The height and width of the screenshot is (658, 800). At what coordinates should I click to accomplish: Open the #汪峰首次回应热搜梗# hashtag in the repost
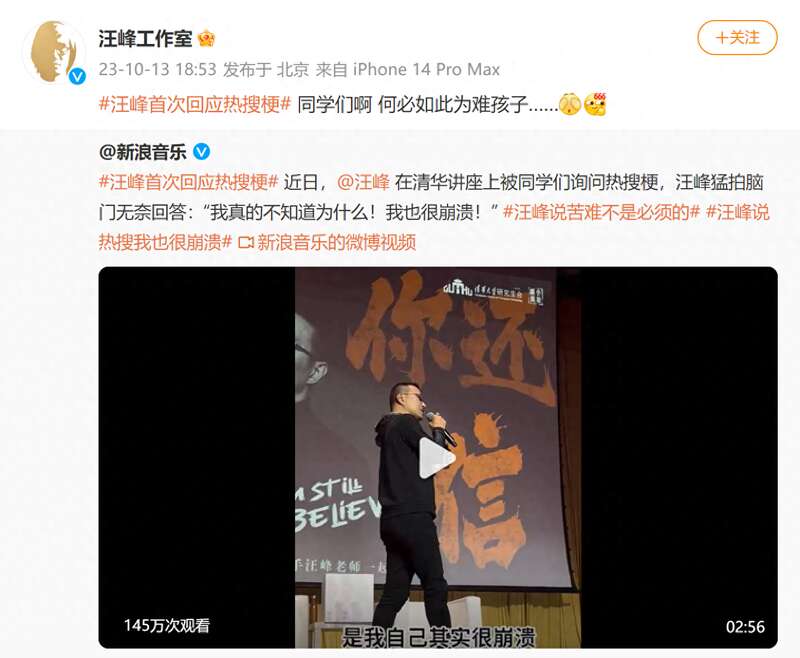pyautogui.click(x=188, y=182)
